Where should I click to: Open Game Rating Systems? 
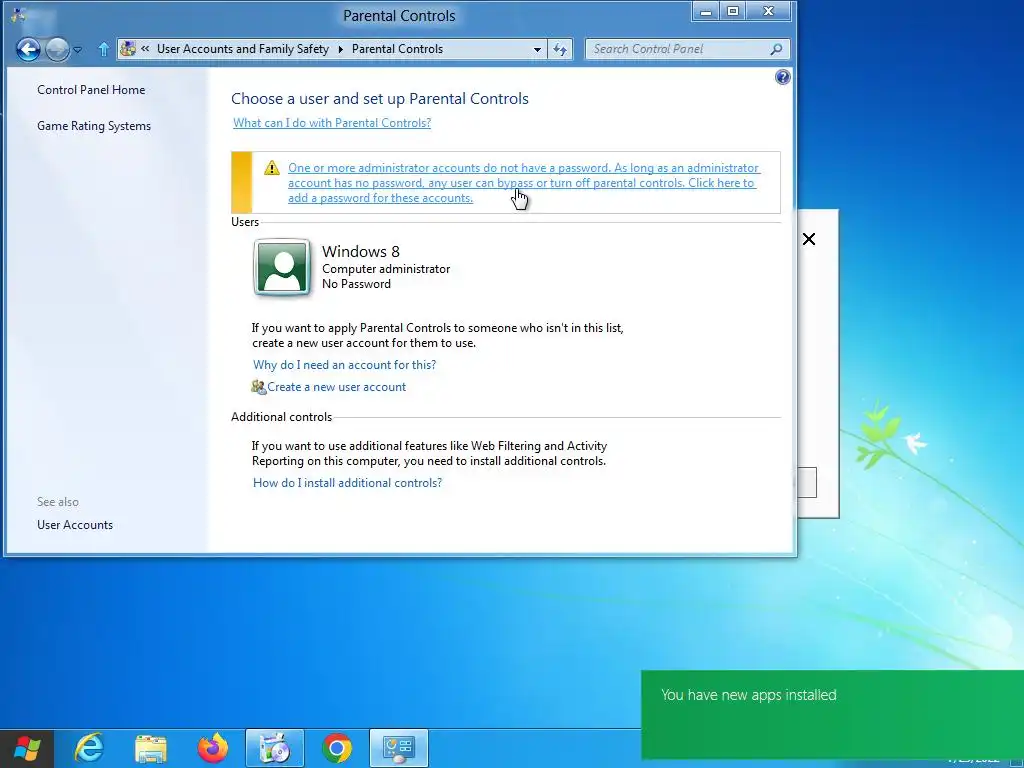point(94,126)
